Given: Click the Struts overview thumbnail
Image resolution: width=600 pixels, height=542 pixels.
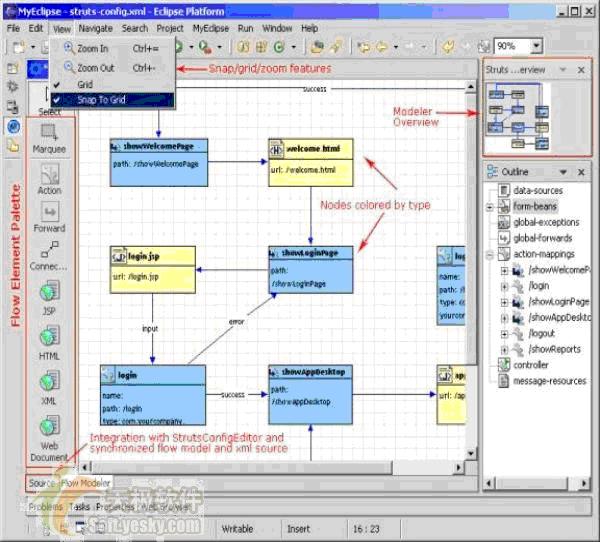Looking at the screenshot, I should tap(515, 112).
